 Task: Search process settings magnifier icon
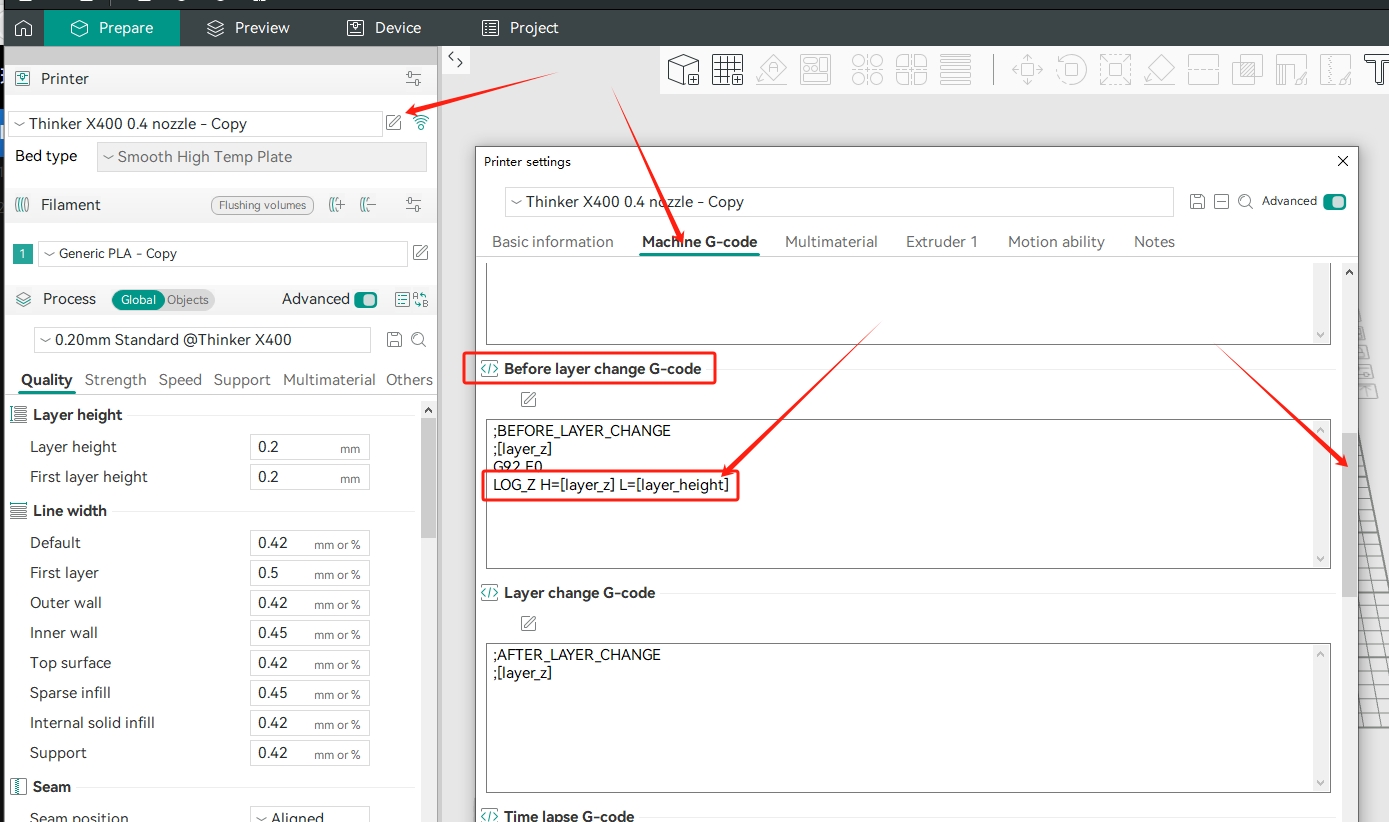[419, 339]
